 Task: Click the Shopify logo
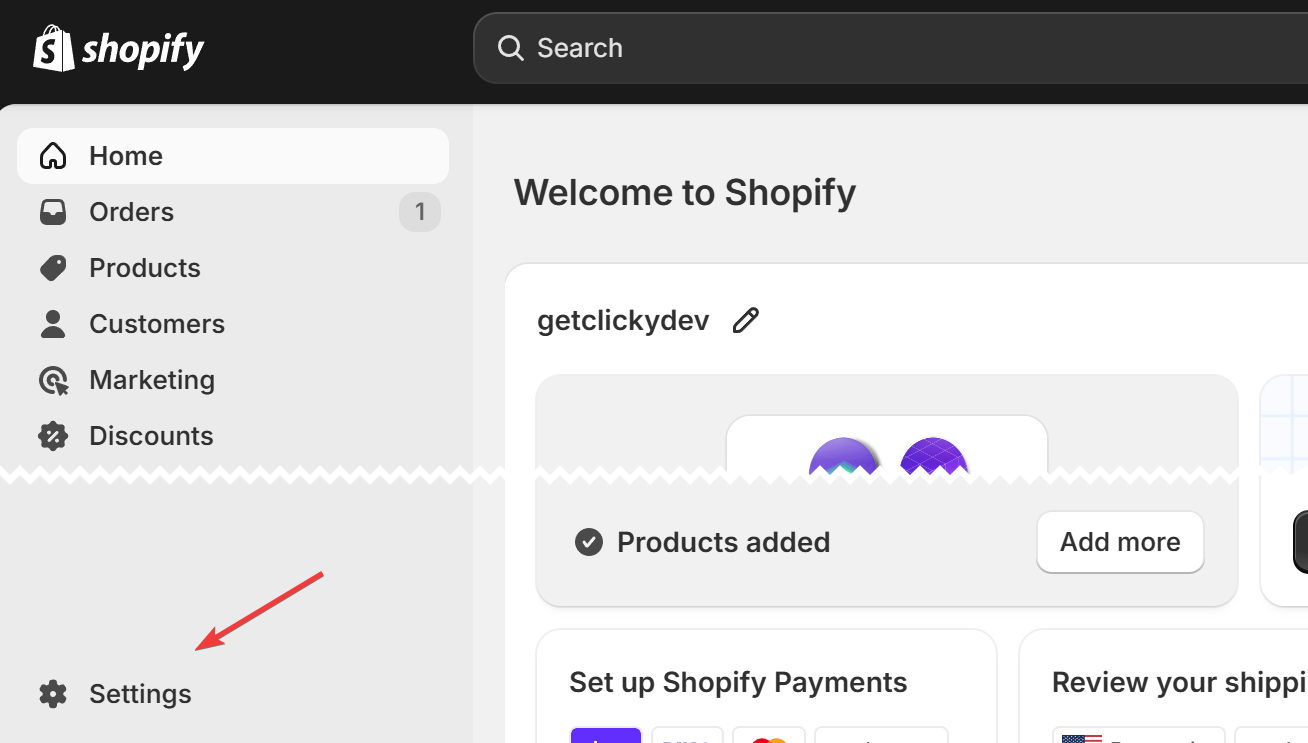coord(118,48)
